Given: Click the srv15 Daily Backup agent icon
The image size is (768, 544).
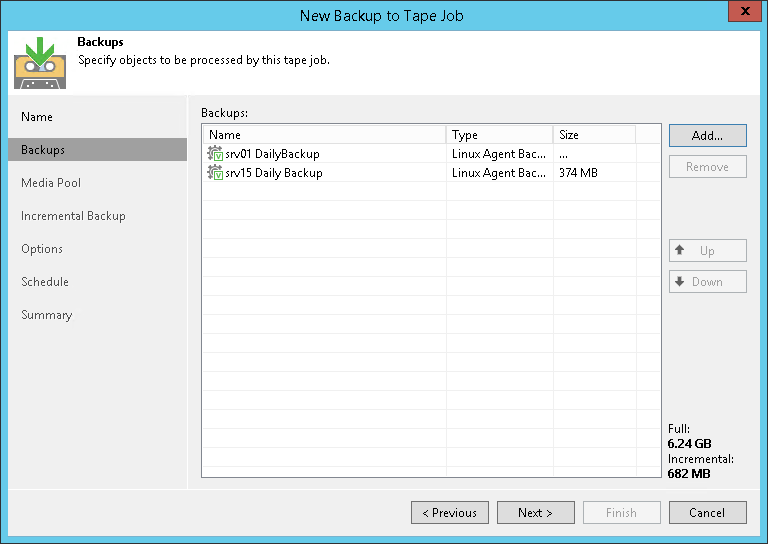Looking at the screenshot, I should click(215, 173).
